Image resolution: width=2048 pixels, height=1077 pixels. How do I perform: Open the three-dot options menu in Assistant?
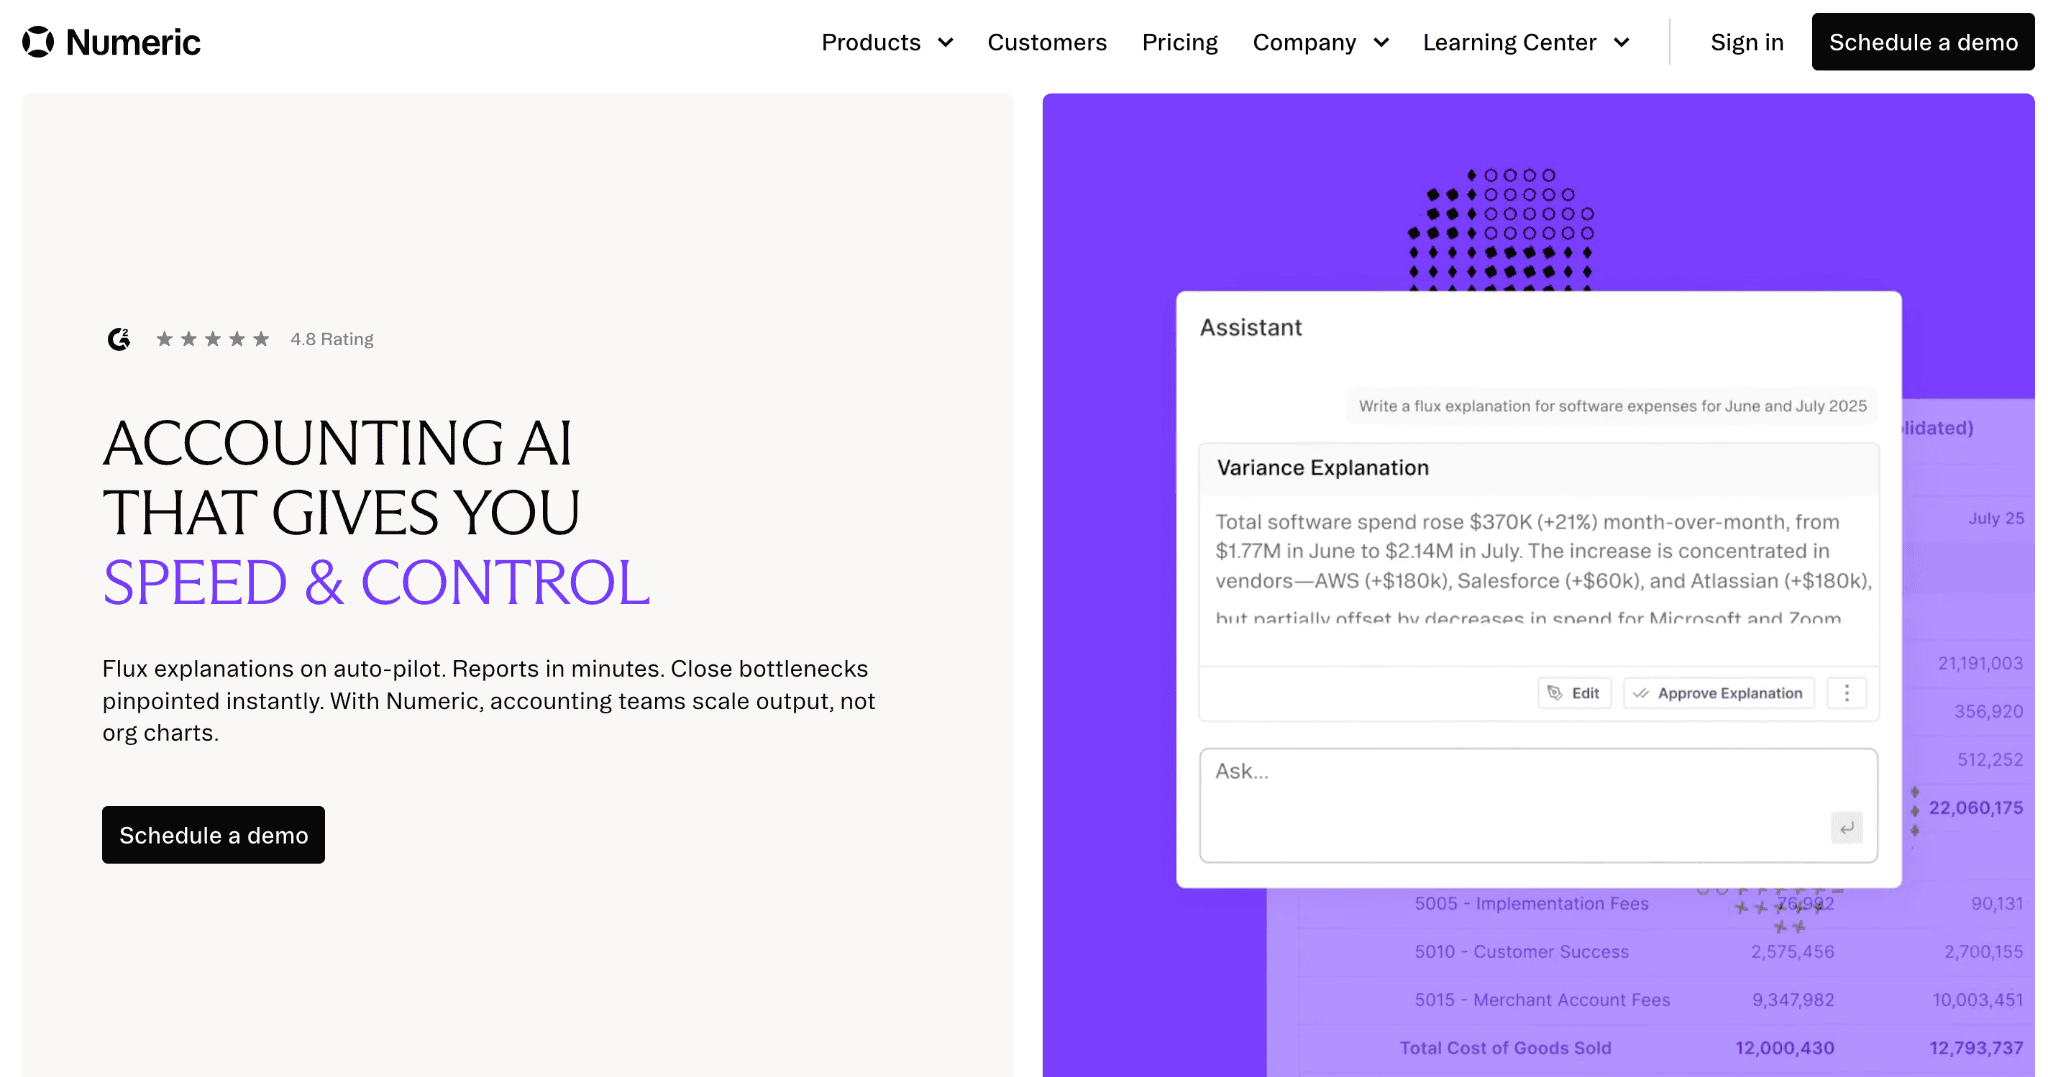pyautogui.click(x=1847, y=692)
